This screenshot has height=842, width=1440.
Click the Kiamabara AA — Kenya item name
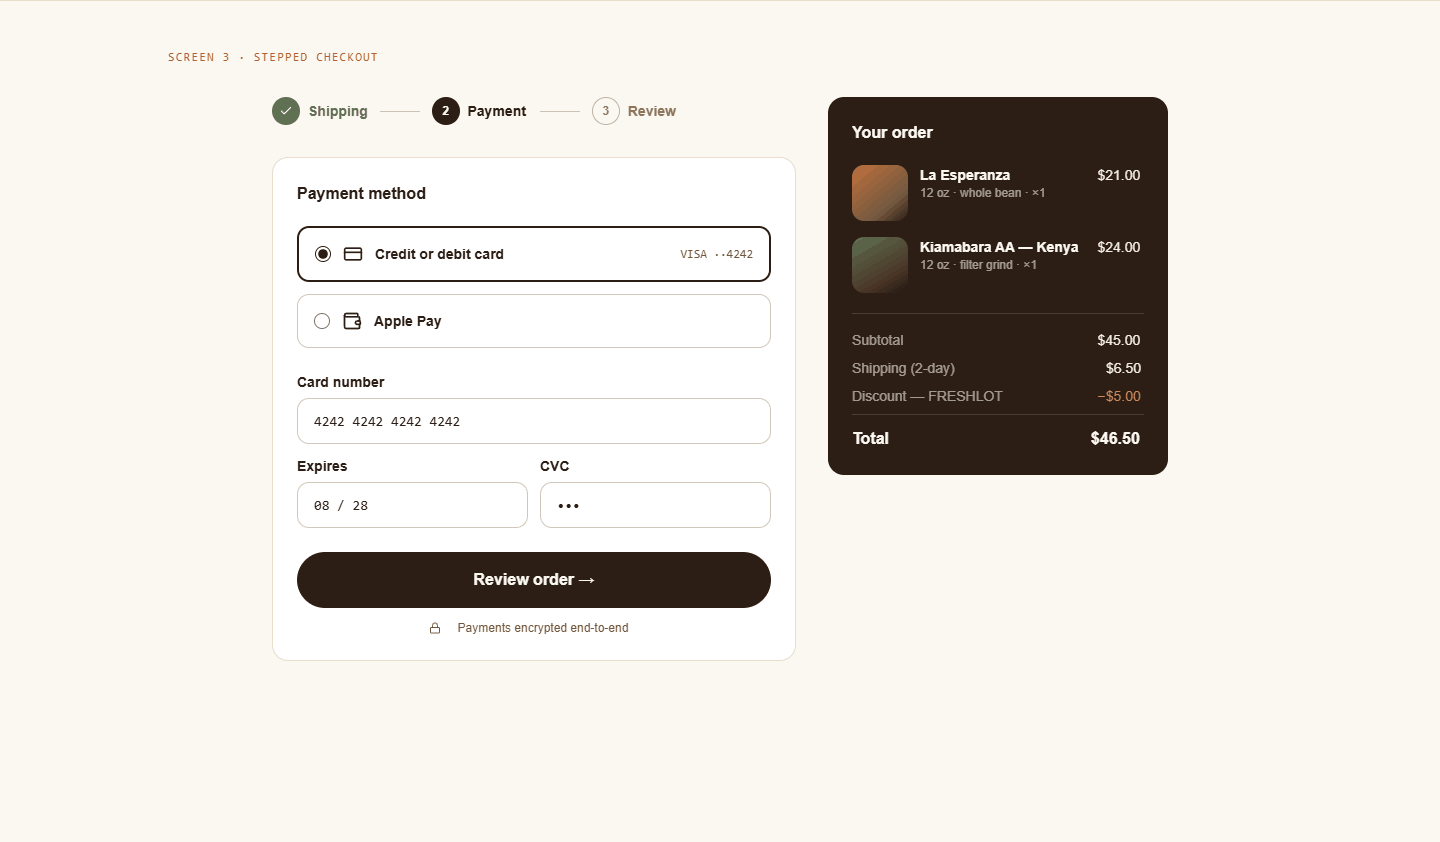coord(999,247)
